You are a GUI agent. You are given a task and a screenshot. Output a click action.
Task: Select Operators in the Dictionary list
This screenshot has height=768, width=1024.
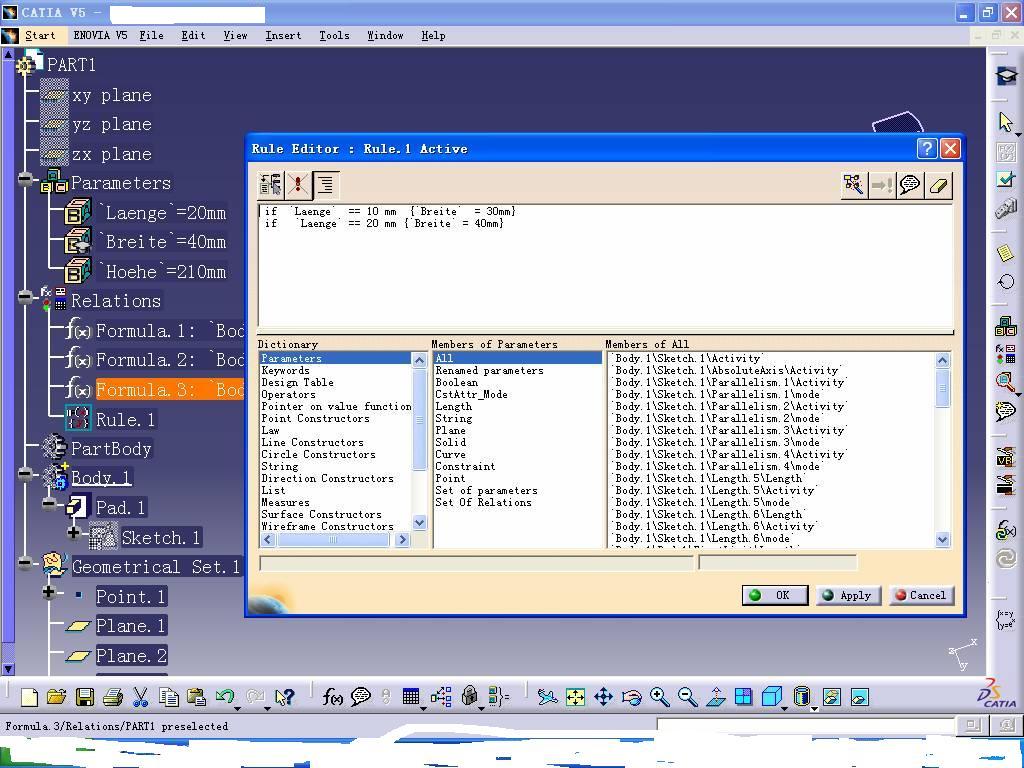[x=288, y=394]
